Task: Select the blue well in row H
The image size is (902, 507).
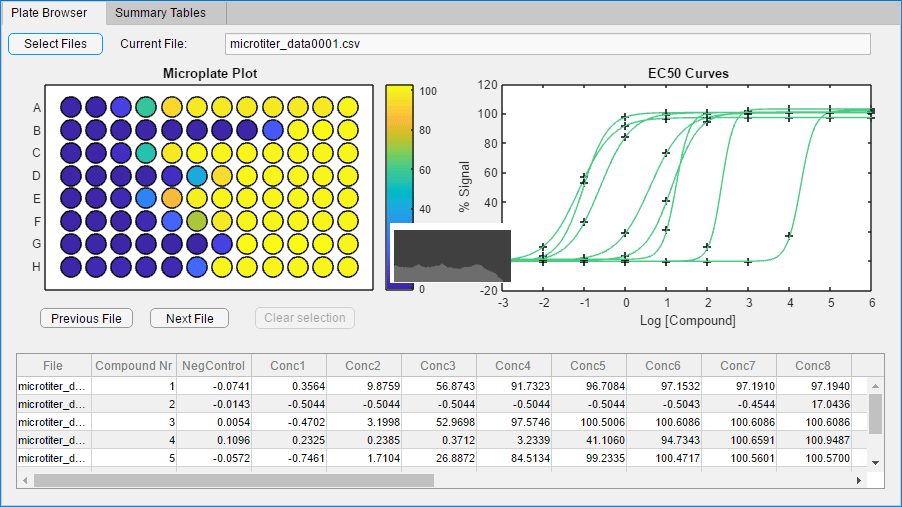Action: point(196,267)
